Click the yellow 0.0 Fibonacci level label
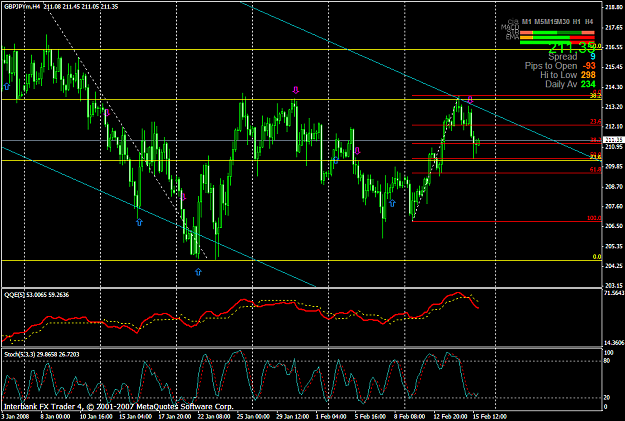Viewport: 625px width, 421px height. coord(597,257)
